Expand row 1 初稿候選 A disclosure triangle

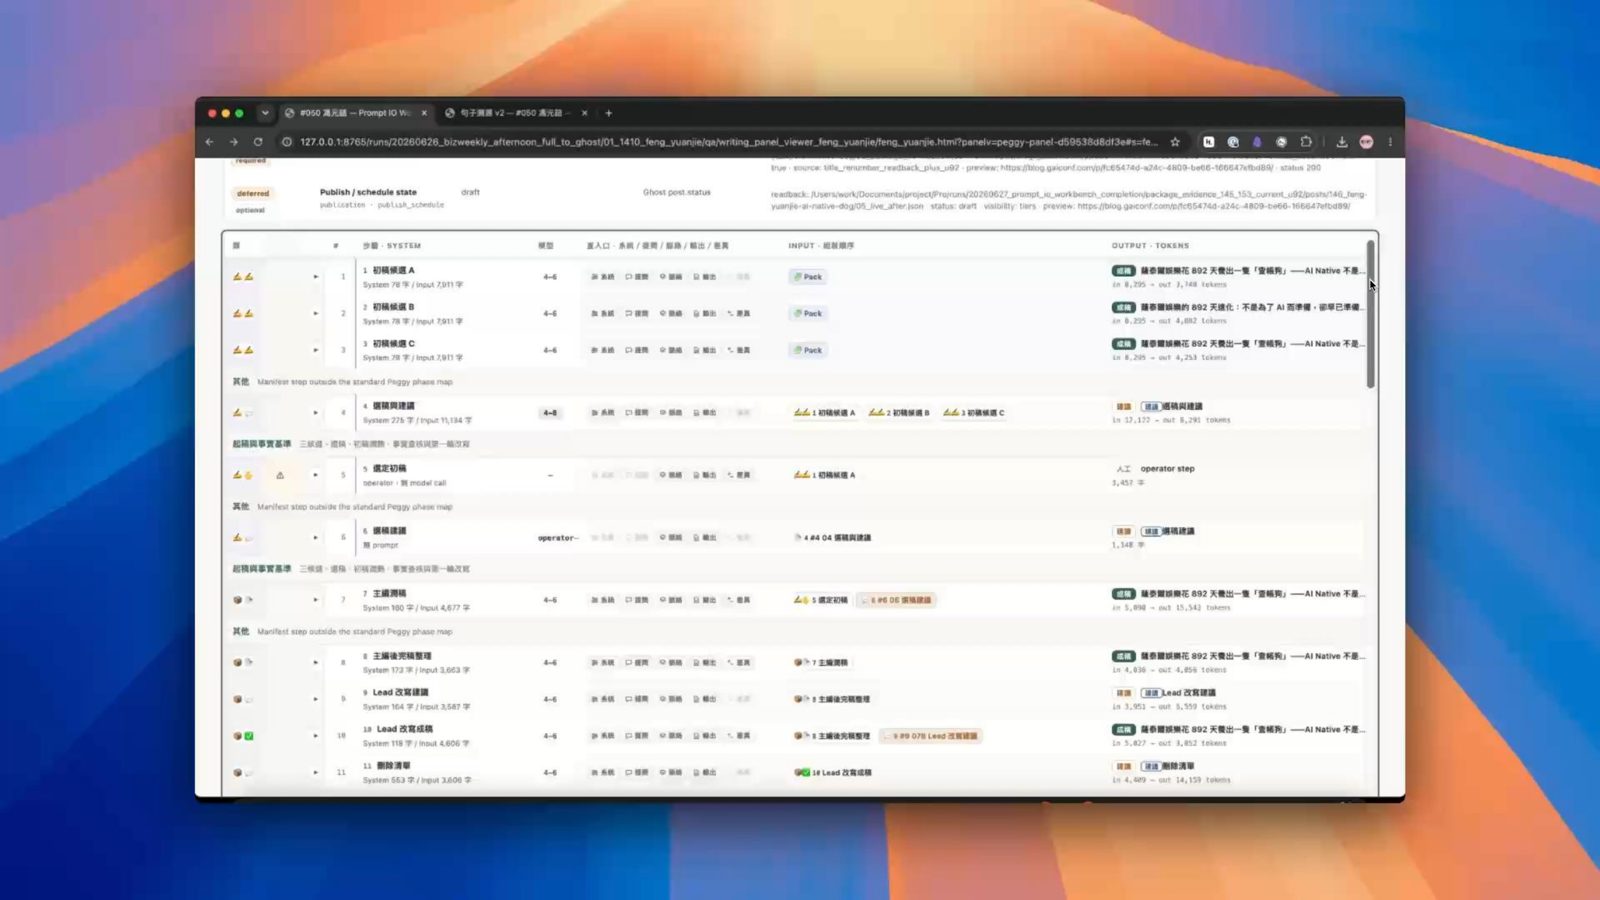click(x=316, y=277)
